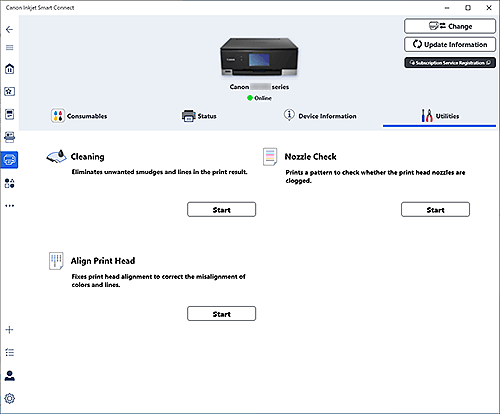Image resolution: width=500 pixels, height=414 pixels.
Task: Switch to the Status tab
Action: pyautogui.click(x=199, y=116)
